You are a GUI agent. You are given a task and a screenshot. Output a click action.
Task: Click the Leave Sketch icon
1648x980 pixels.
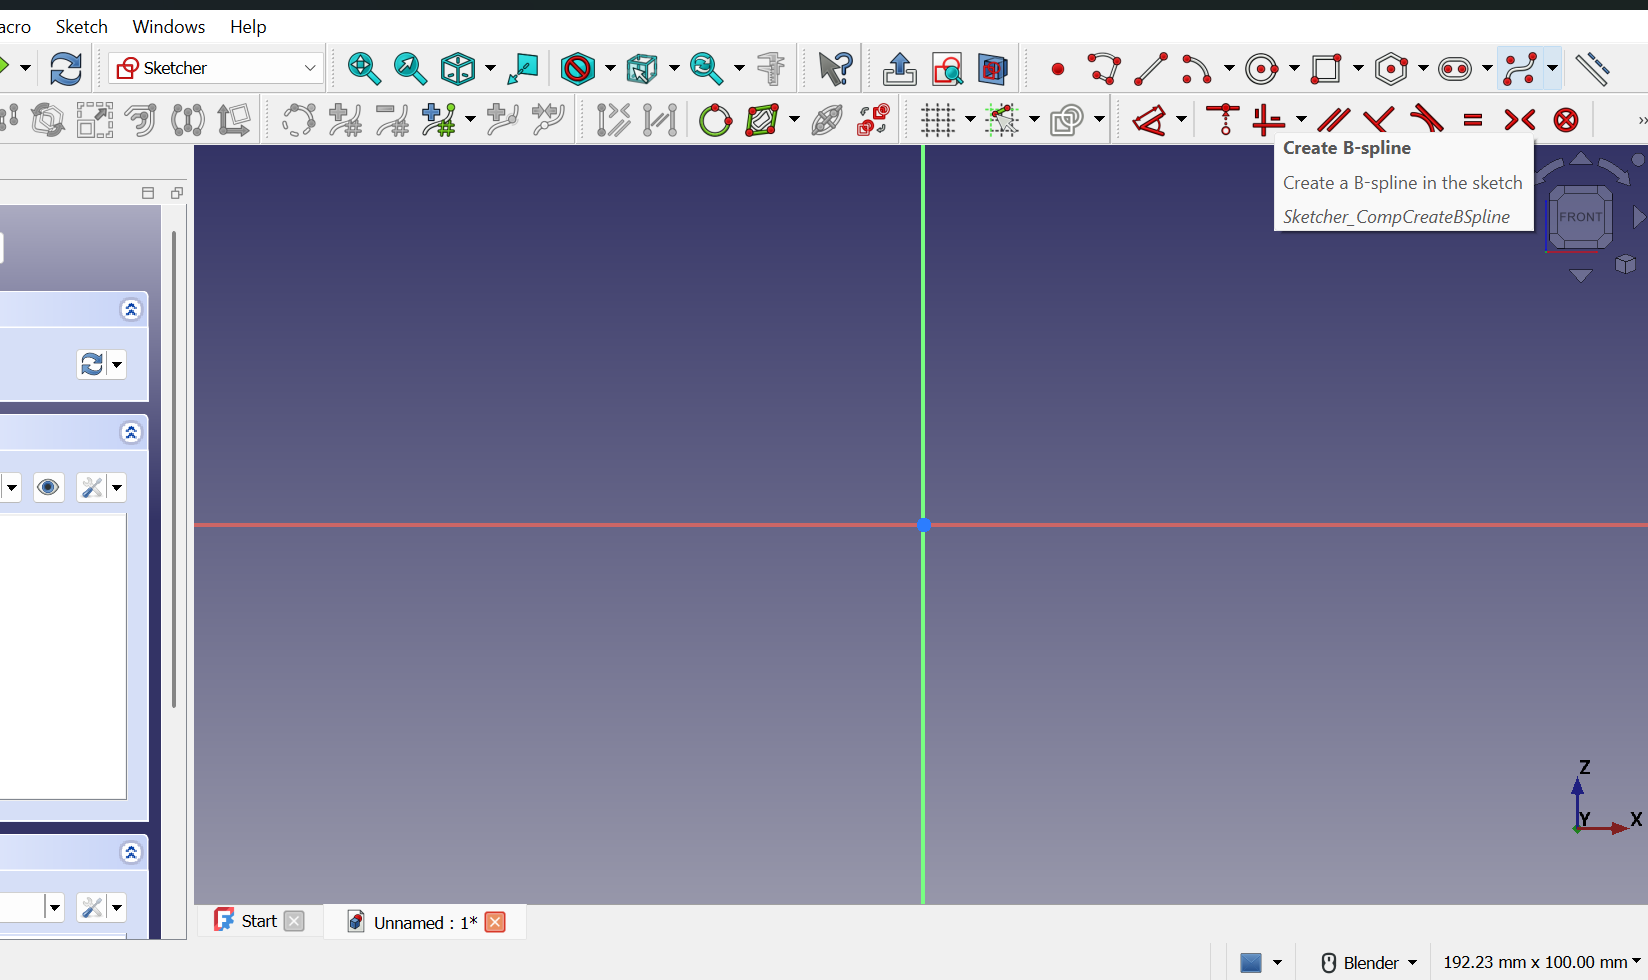900,68
